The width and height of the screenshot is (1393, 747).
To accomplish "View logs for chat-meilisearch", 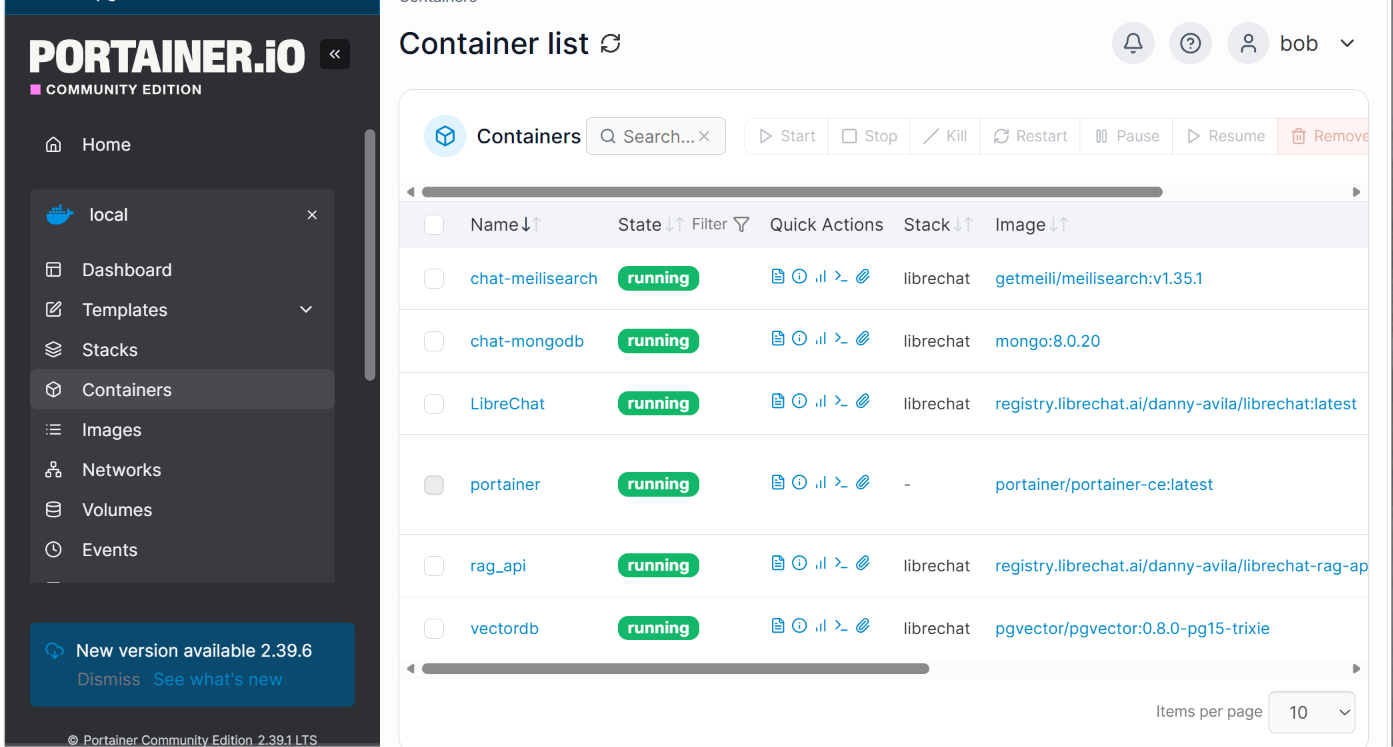I will 778,277.
